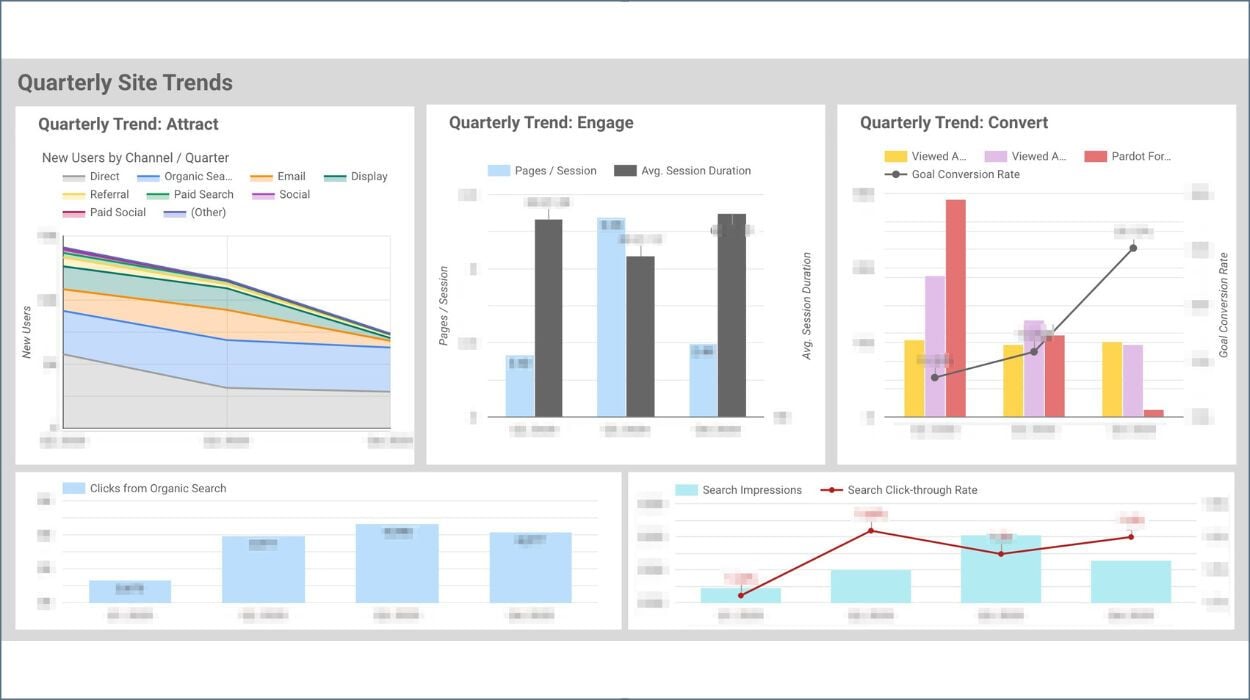Click the highest Search Click-through Rate point
1250x700 pixels.
(871, 530)
